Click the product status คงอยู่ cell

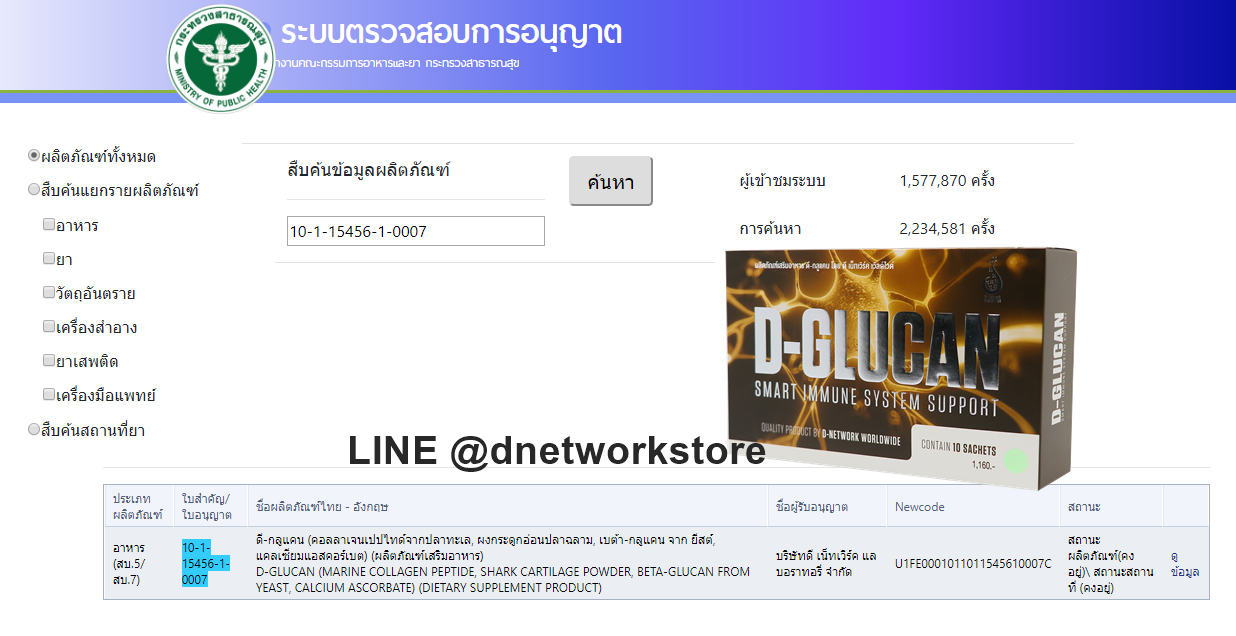pyautogui.click(x=1110, y=564)
